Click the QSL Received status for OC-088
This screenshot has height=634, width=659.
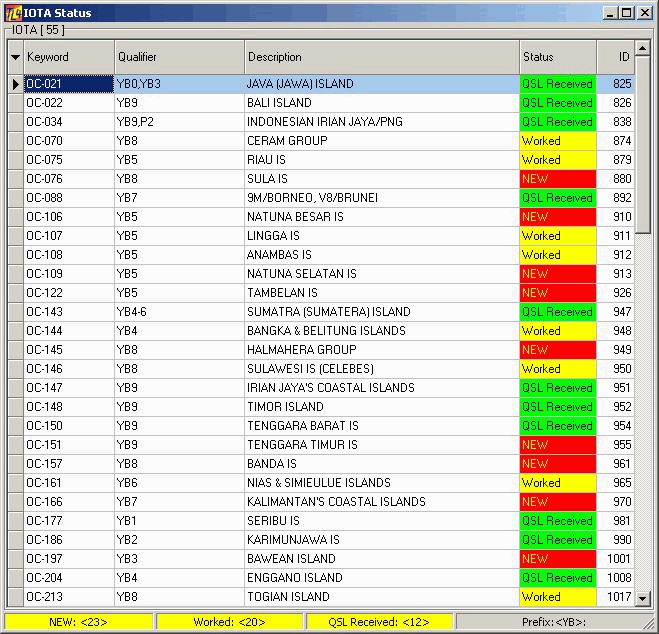coord(558,198)
